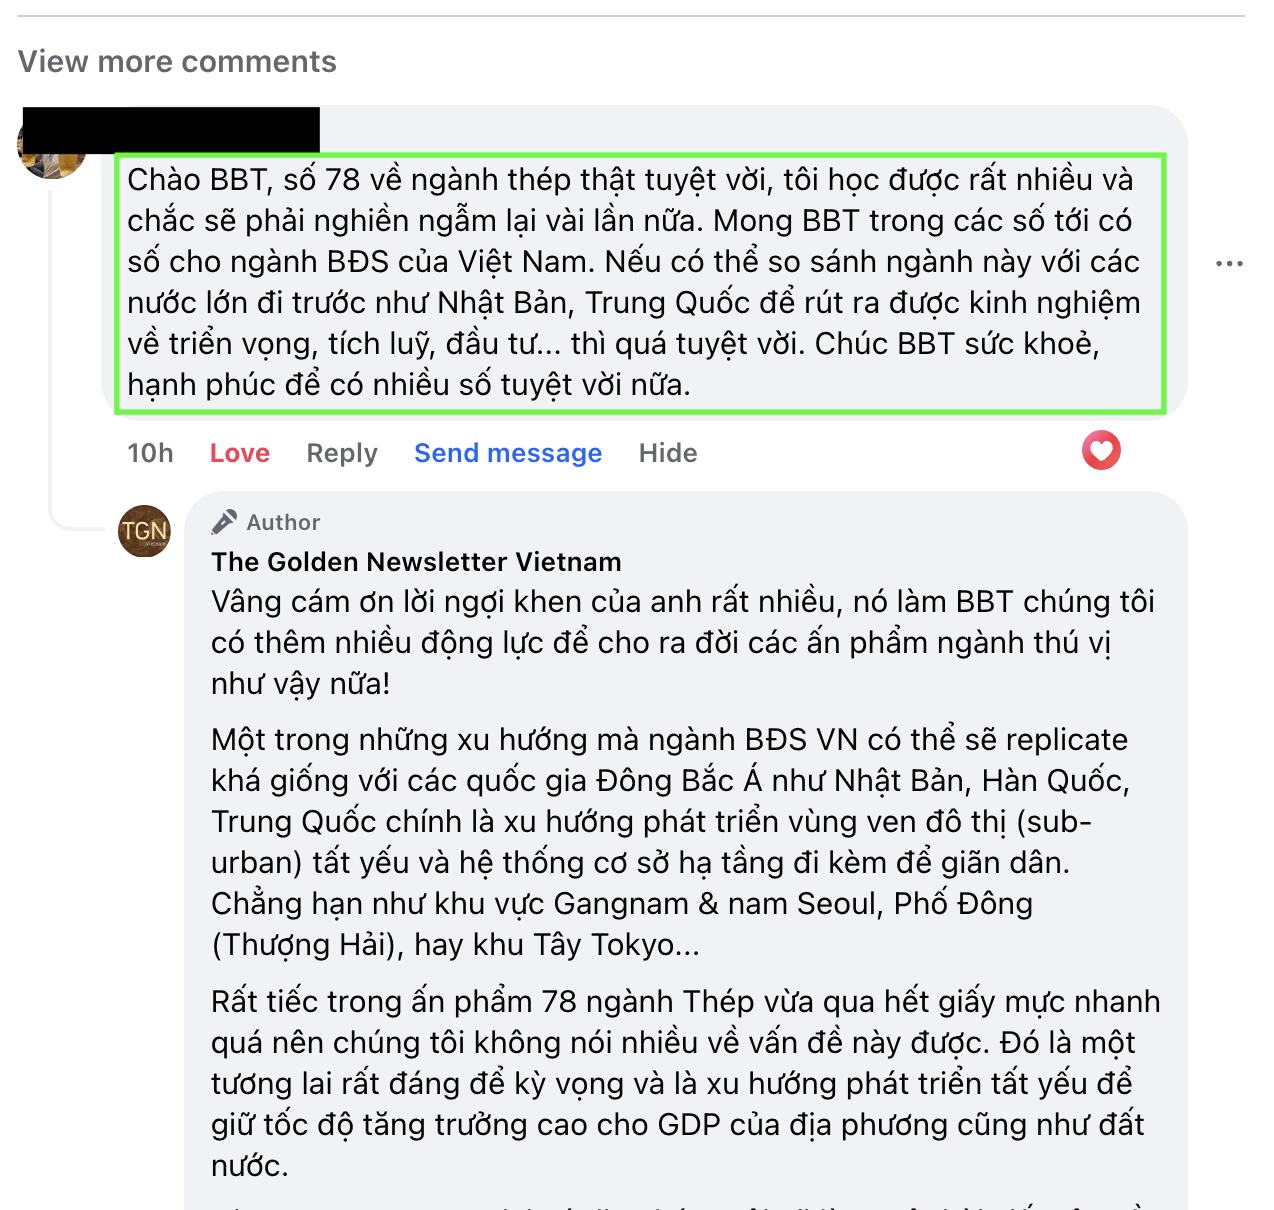1274x1210 pixels.
Task: Click the 10h comment timestamp
Action: [150, 453]
